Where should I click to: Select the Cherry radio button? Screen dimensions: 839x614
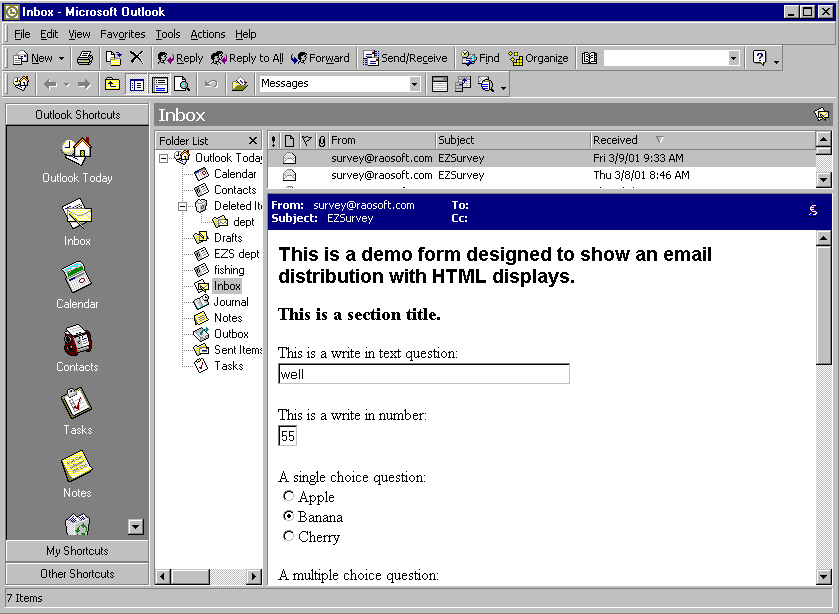tap(288, 536)
